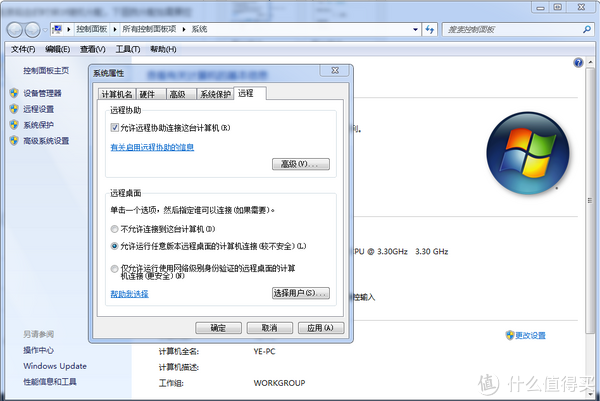Open the 帮助我选择 link
The image size is (600, 401).
[x=129, y=294]
